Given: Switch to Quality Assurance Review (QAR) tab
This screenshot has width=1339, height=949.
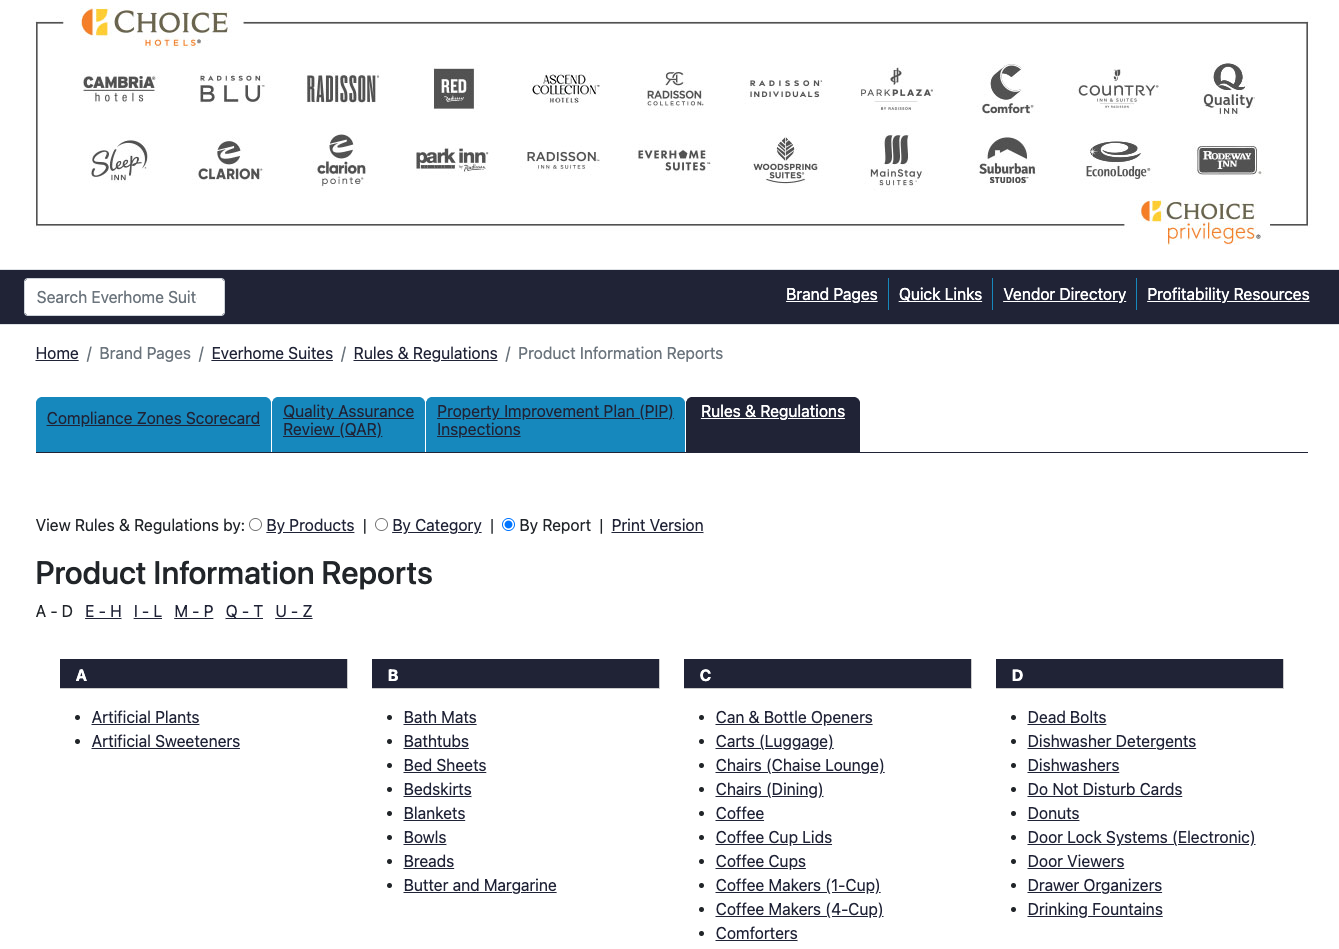Looking at the screenshot, I should 348,425.
